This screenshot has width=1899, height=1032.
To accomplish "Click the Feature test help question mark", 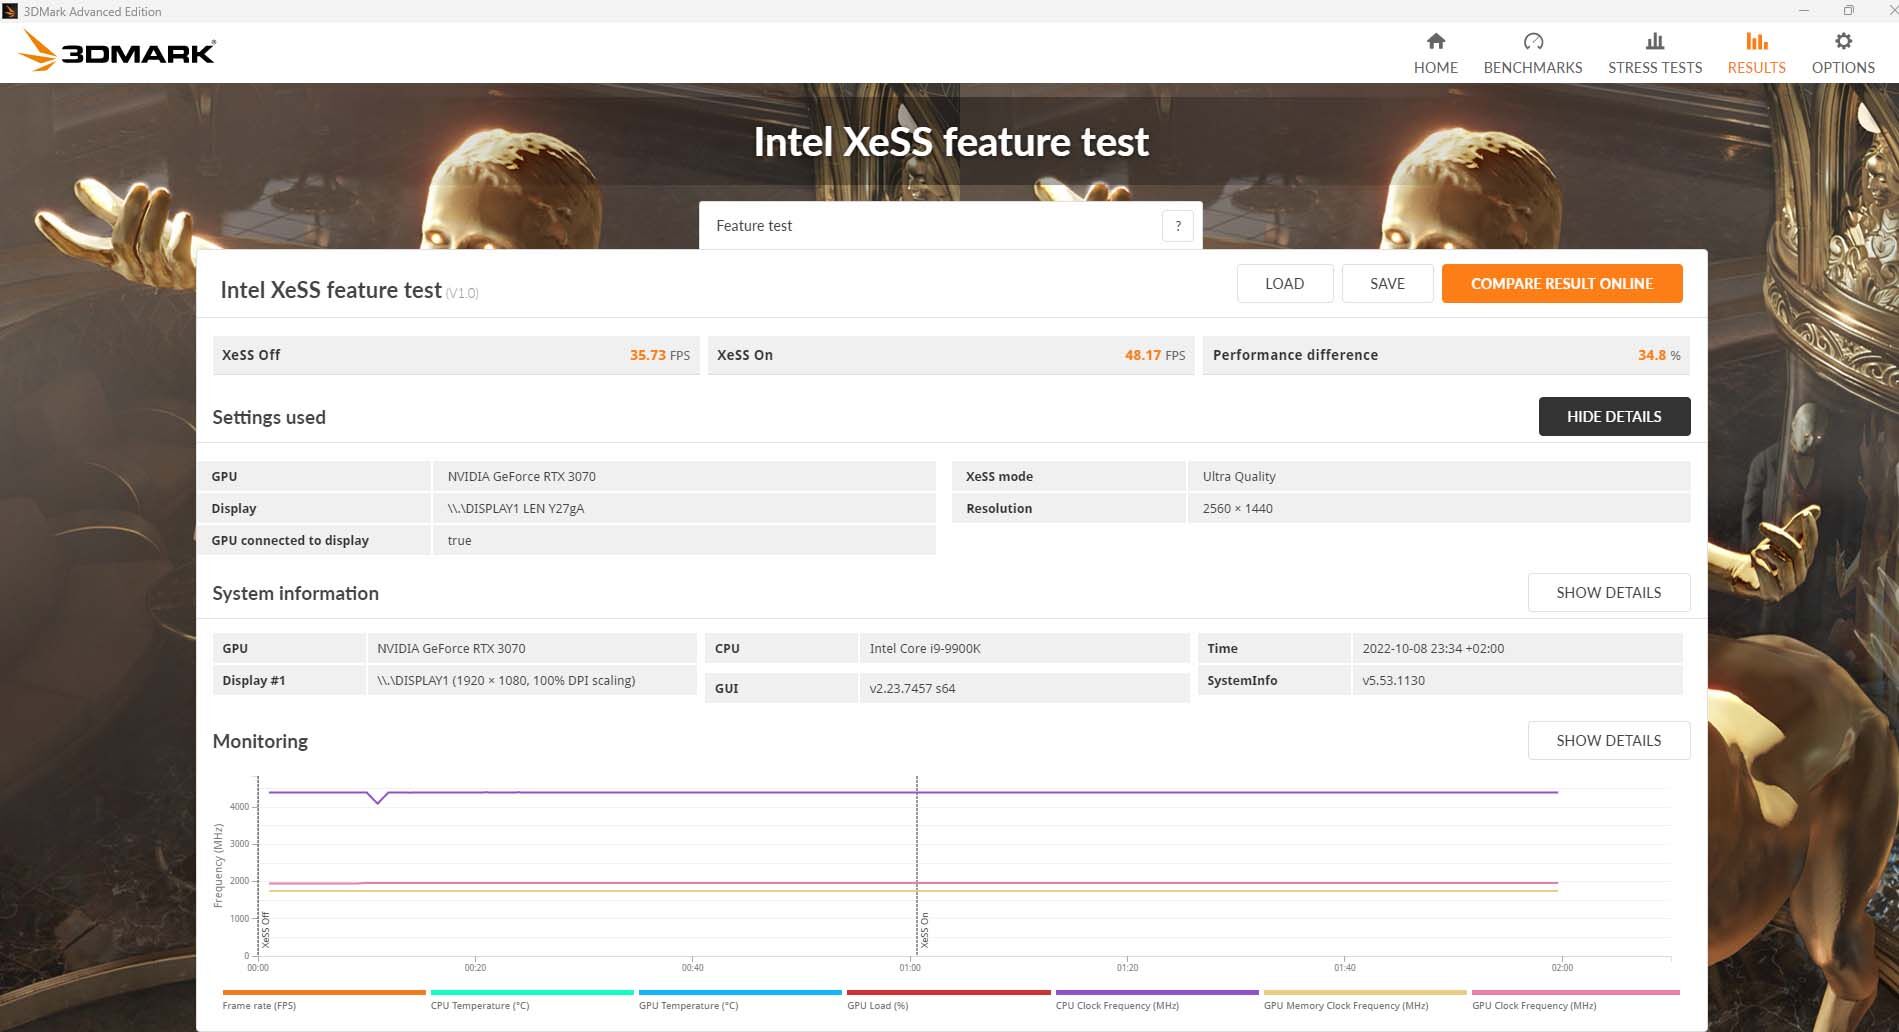I will (x=1178, y=226).
